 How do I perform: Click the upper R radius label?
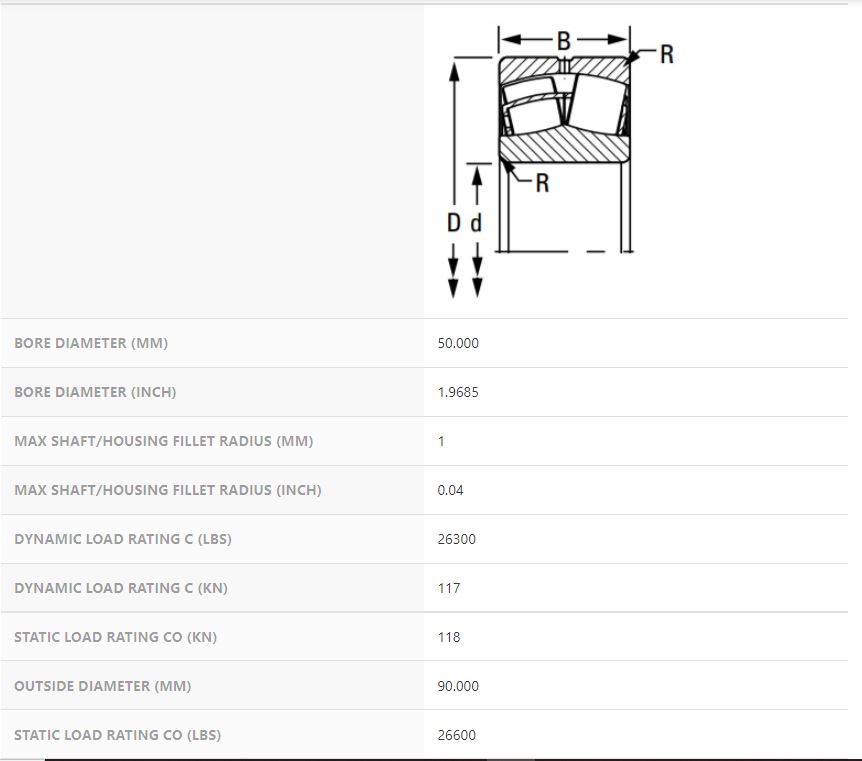click(x=667, y=55)
